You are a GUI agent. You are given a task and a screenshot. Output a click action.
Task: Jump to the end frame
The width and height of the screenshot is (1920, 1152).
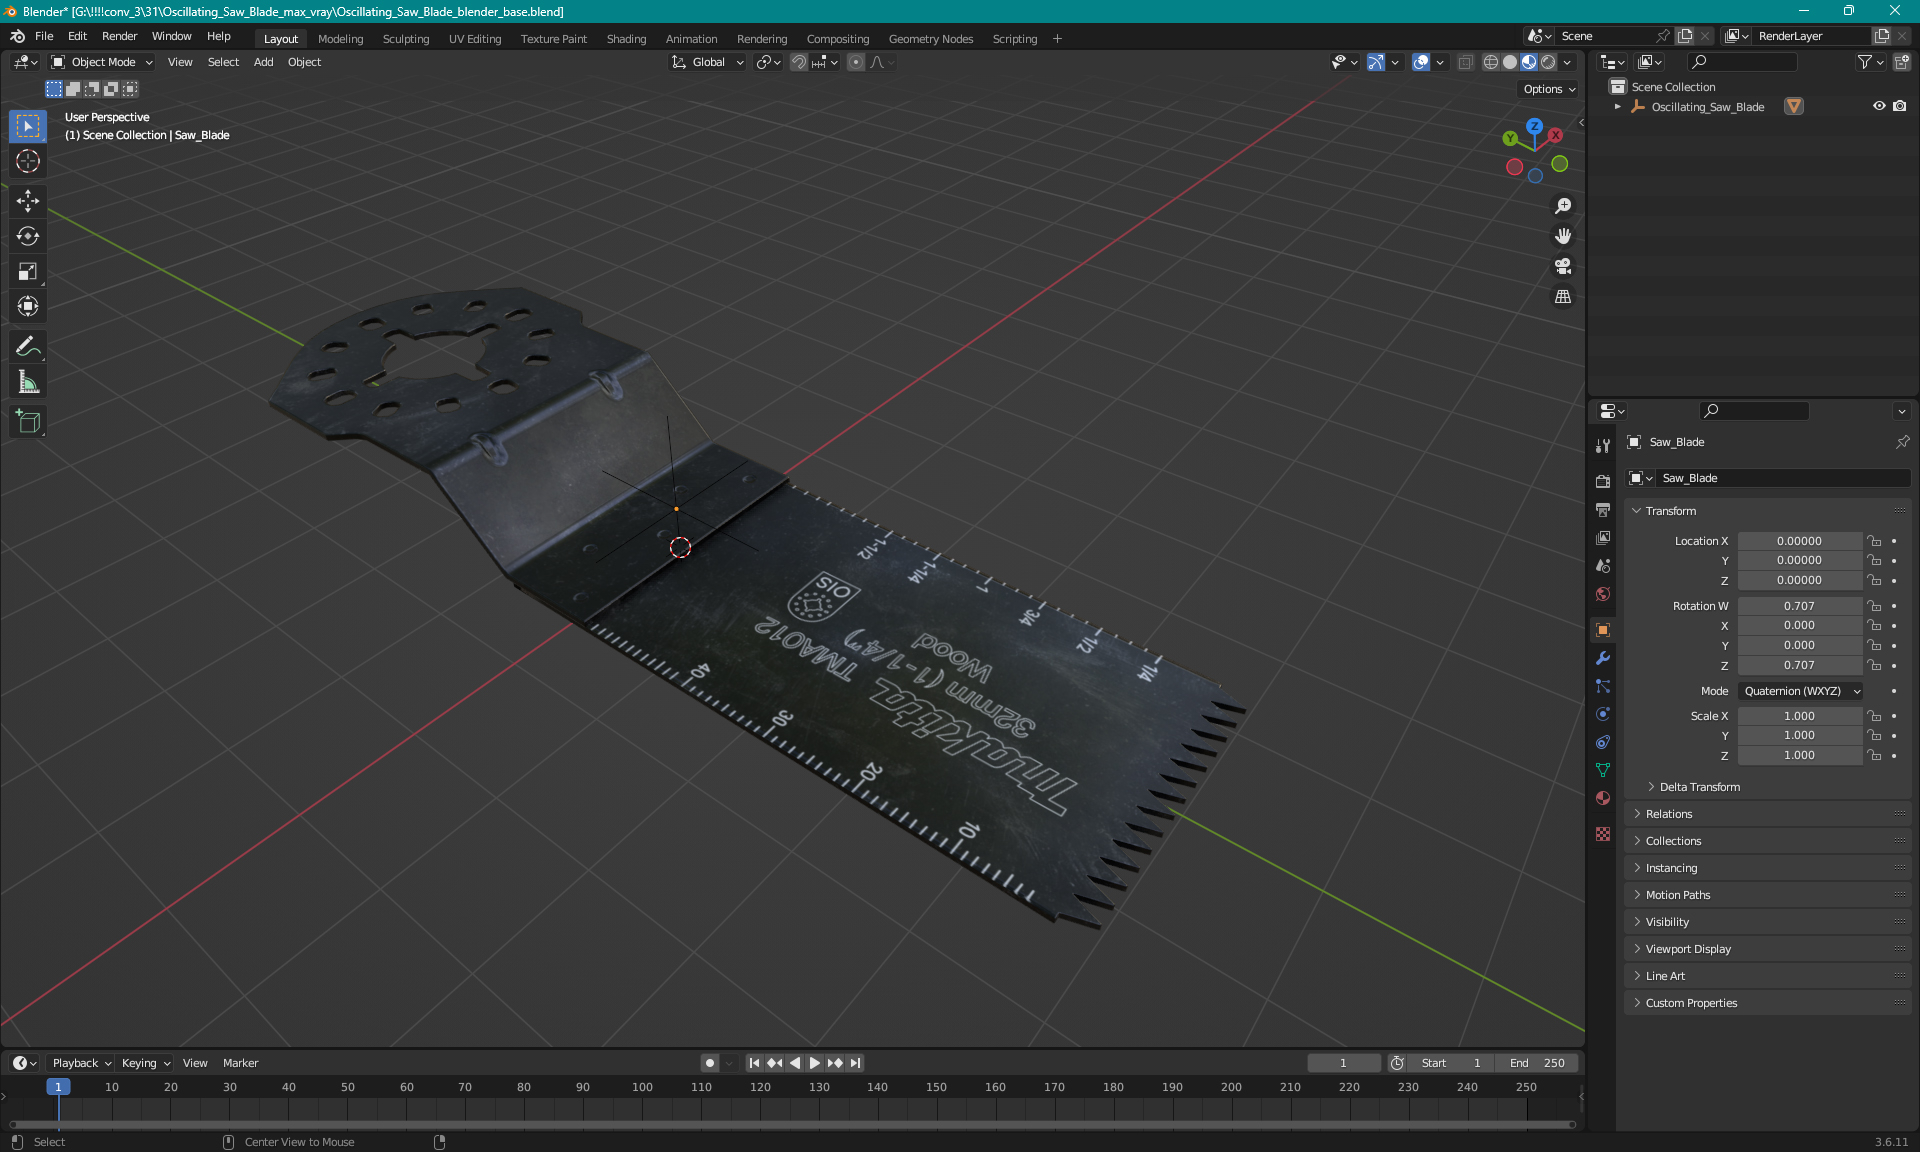tap(856, 1063)
